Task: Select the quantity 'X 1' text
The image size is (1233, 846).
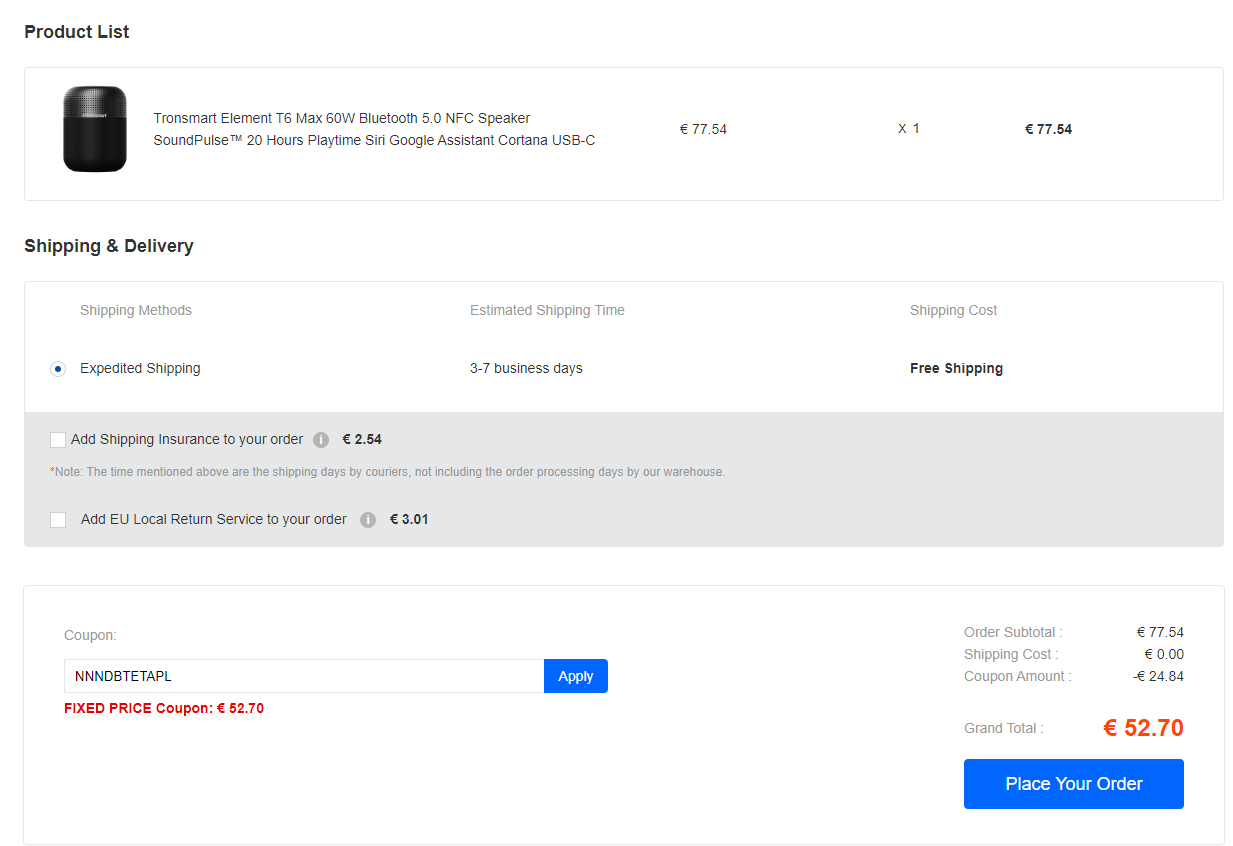Action: [909, 128]
